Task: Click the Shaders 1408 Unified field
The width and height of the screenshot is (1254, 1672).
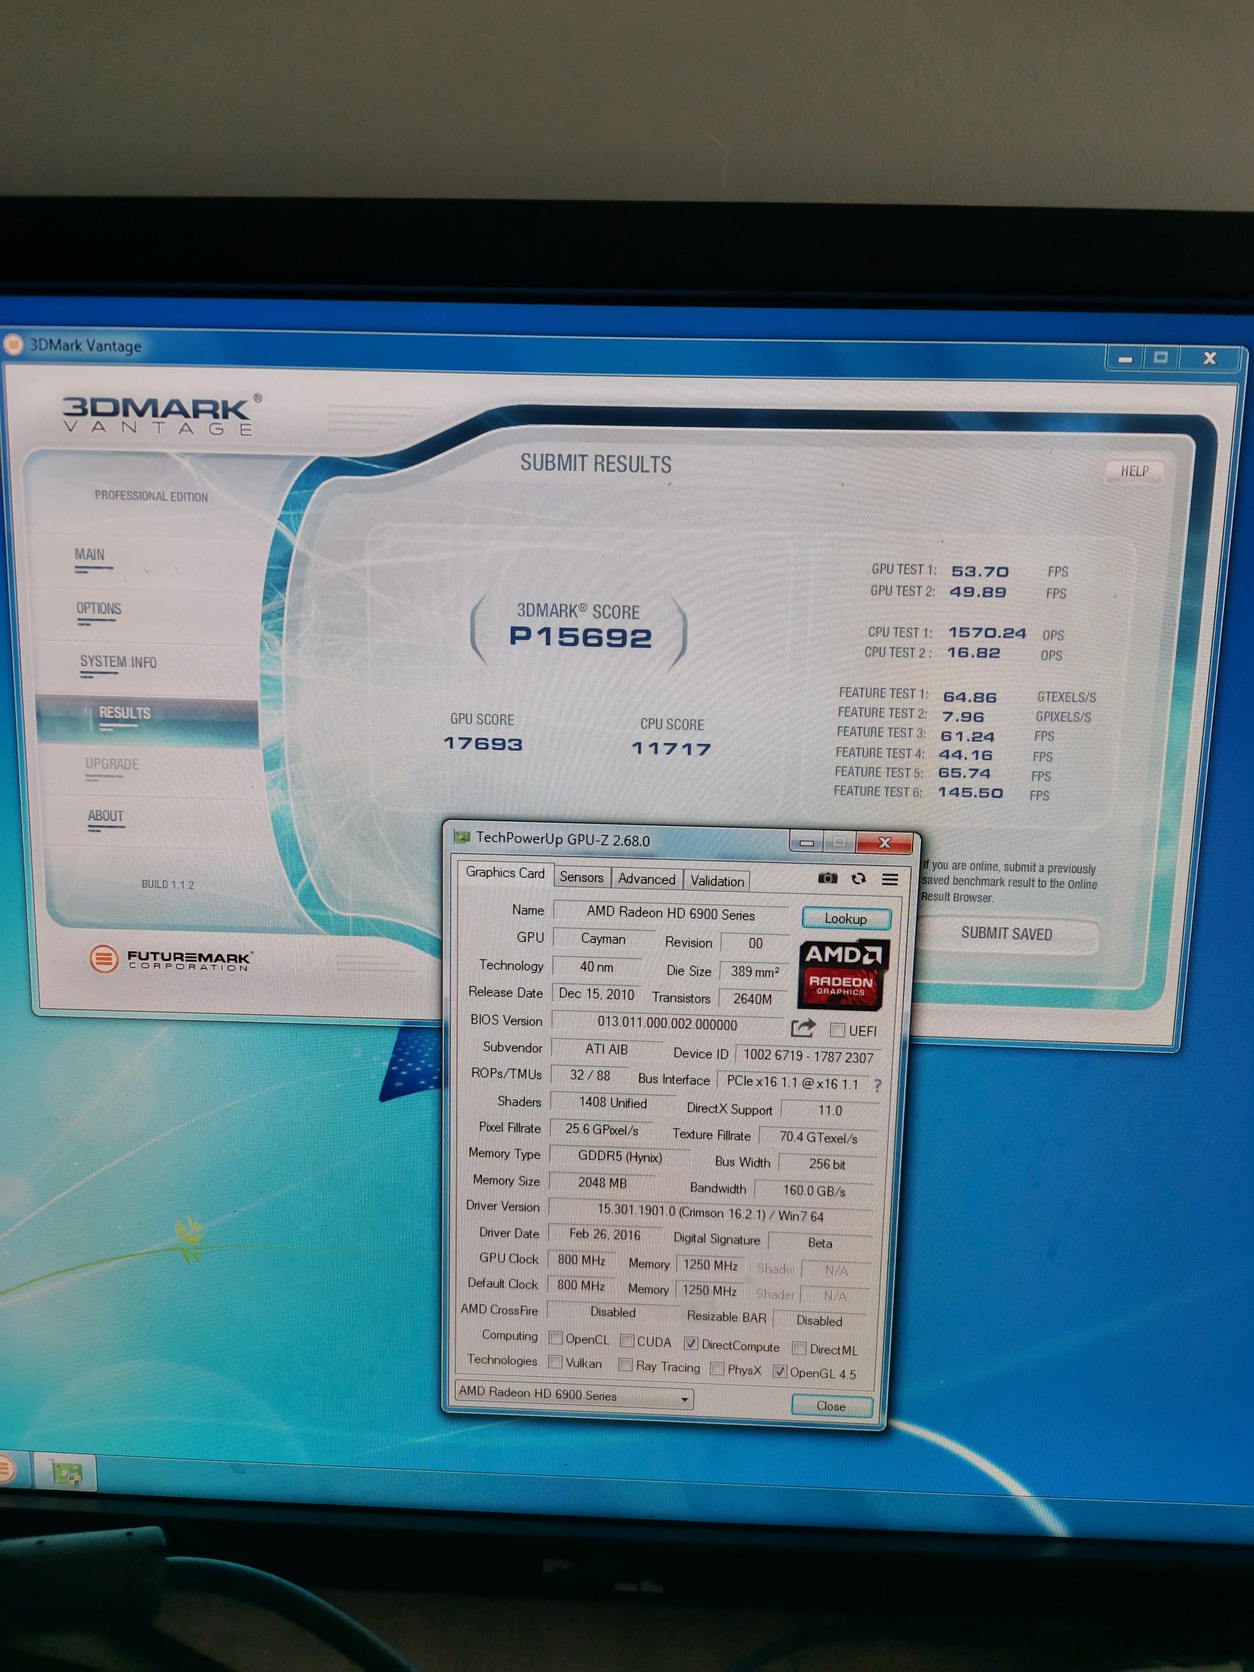Action: (612, 1102)
